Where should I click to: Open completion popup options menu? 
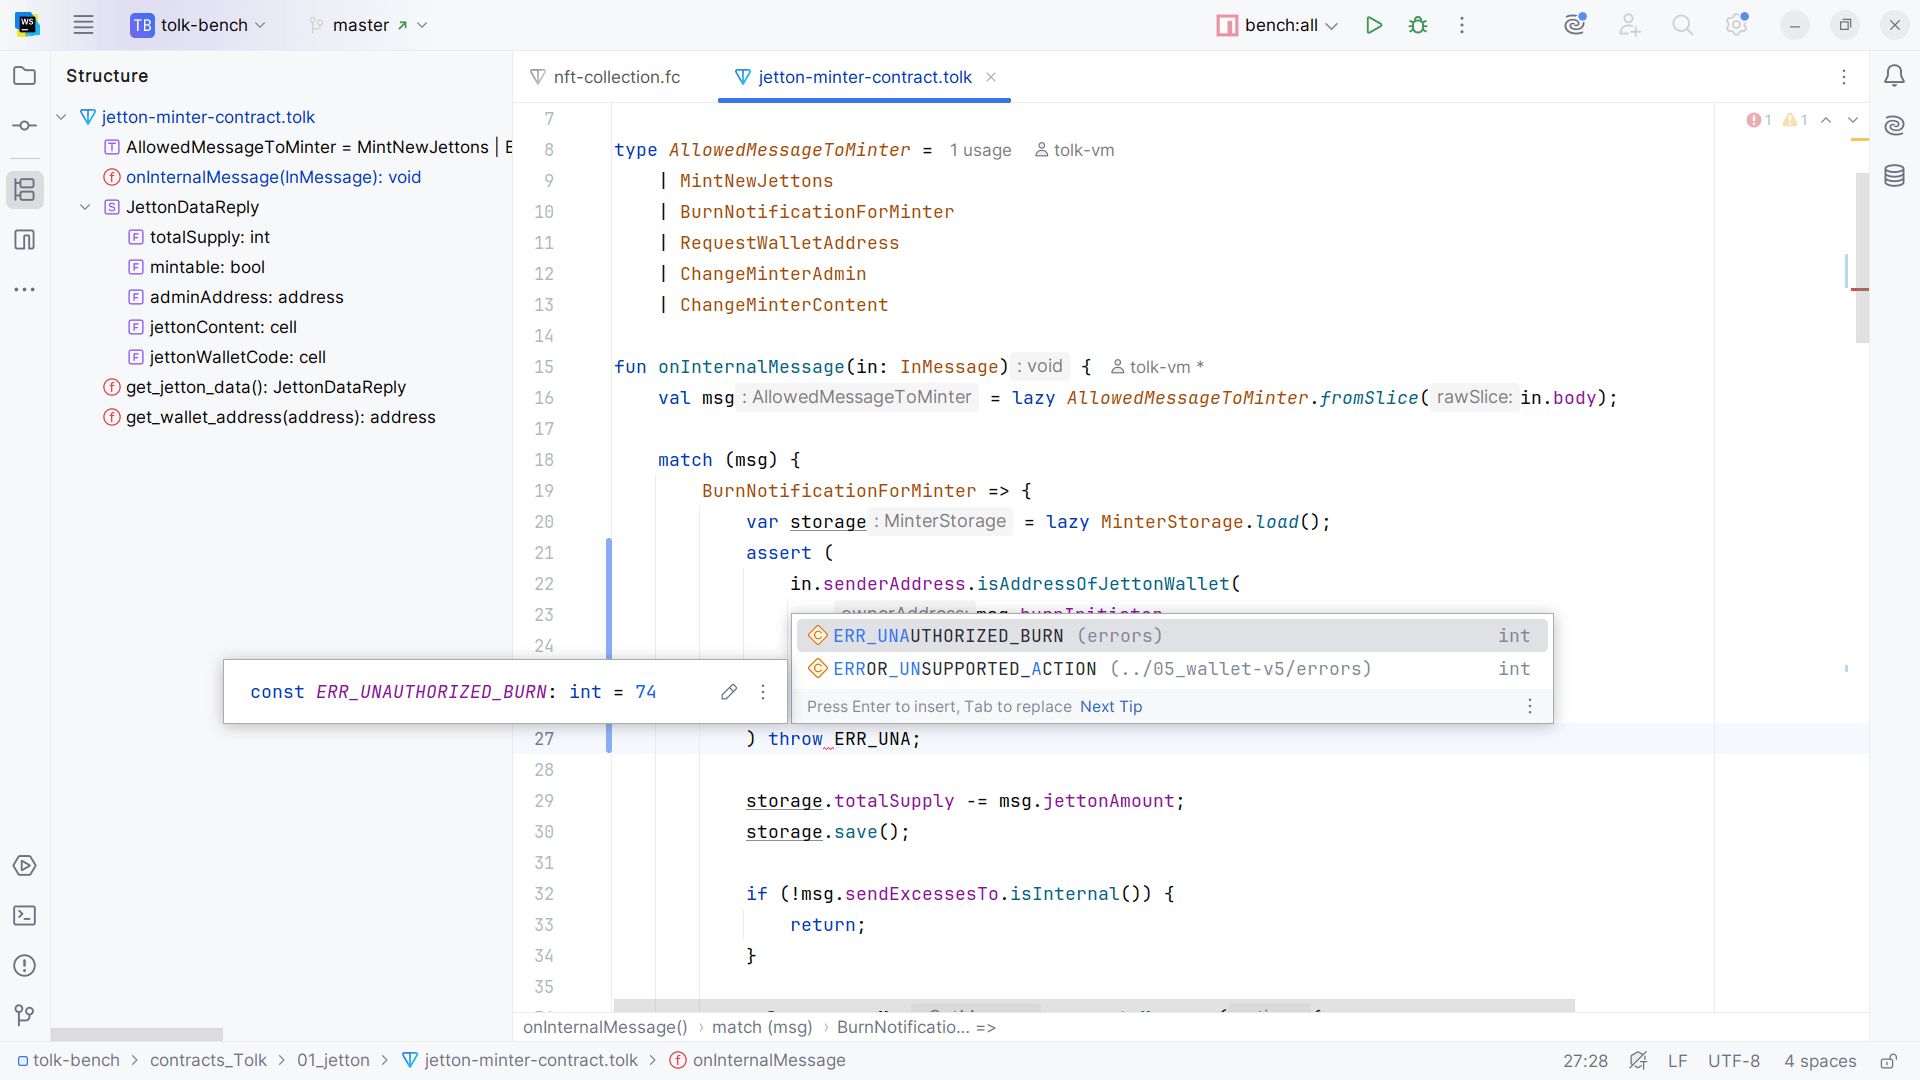(x=1529, y=707)
